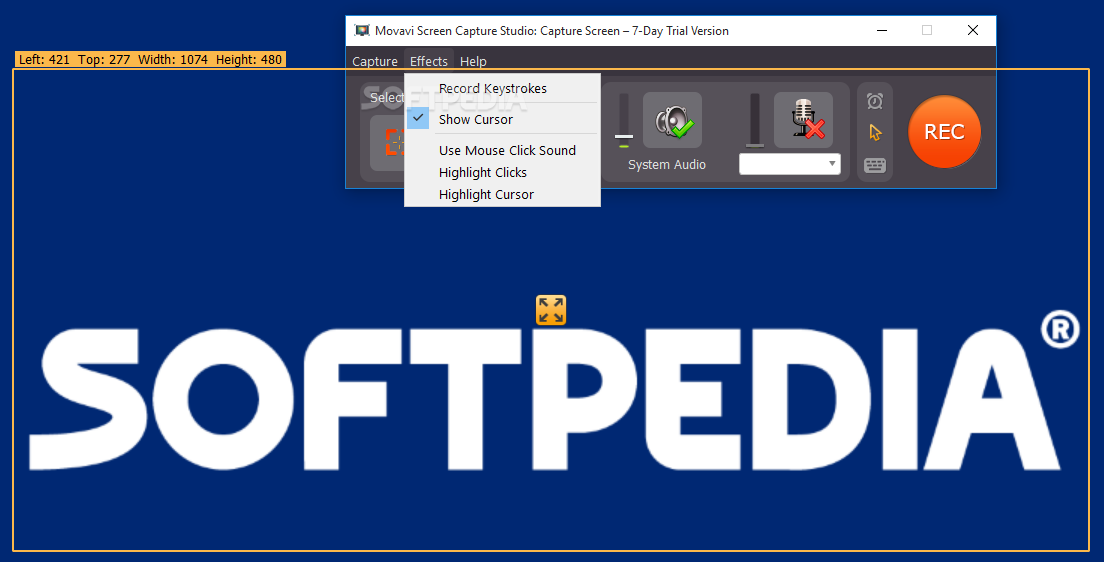Start recording with the REC button
Screen dimensions: 1104x562
click(944, 132)
